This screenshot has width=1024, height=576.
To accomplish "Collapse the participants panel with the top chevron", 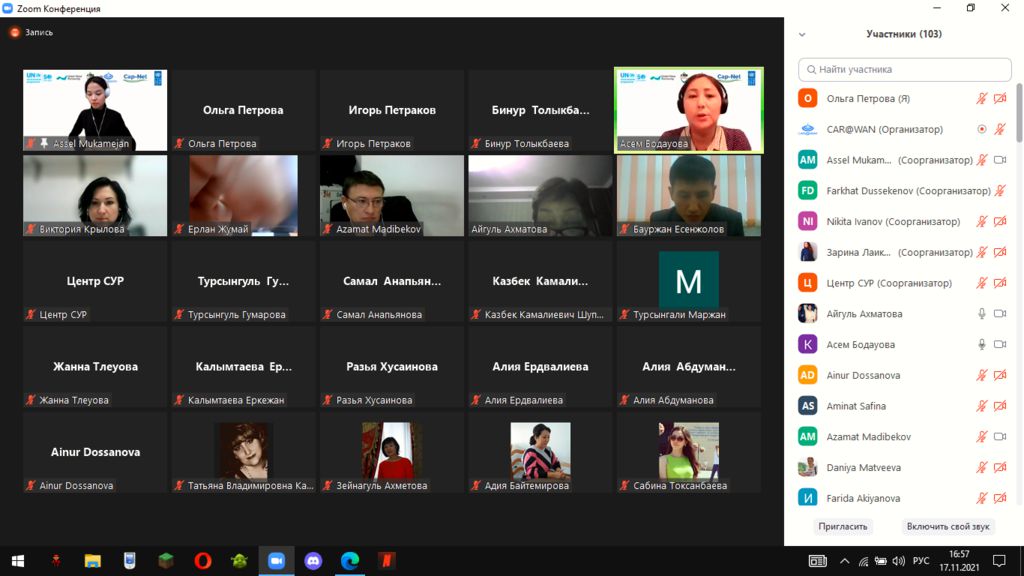I will (x=802, y=34).
